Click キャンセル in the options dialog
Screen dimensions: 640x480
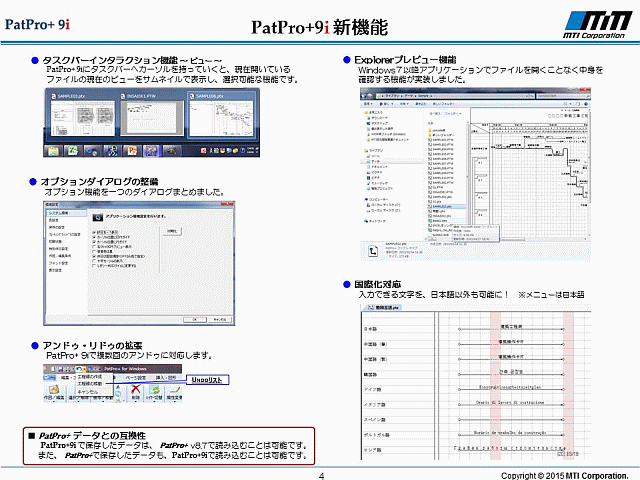tap(220, 319)
